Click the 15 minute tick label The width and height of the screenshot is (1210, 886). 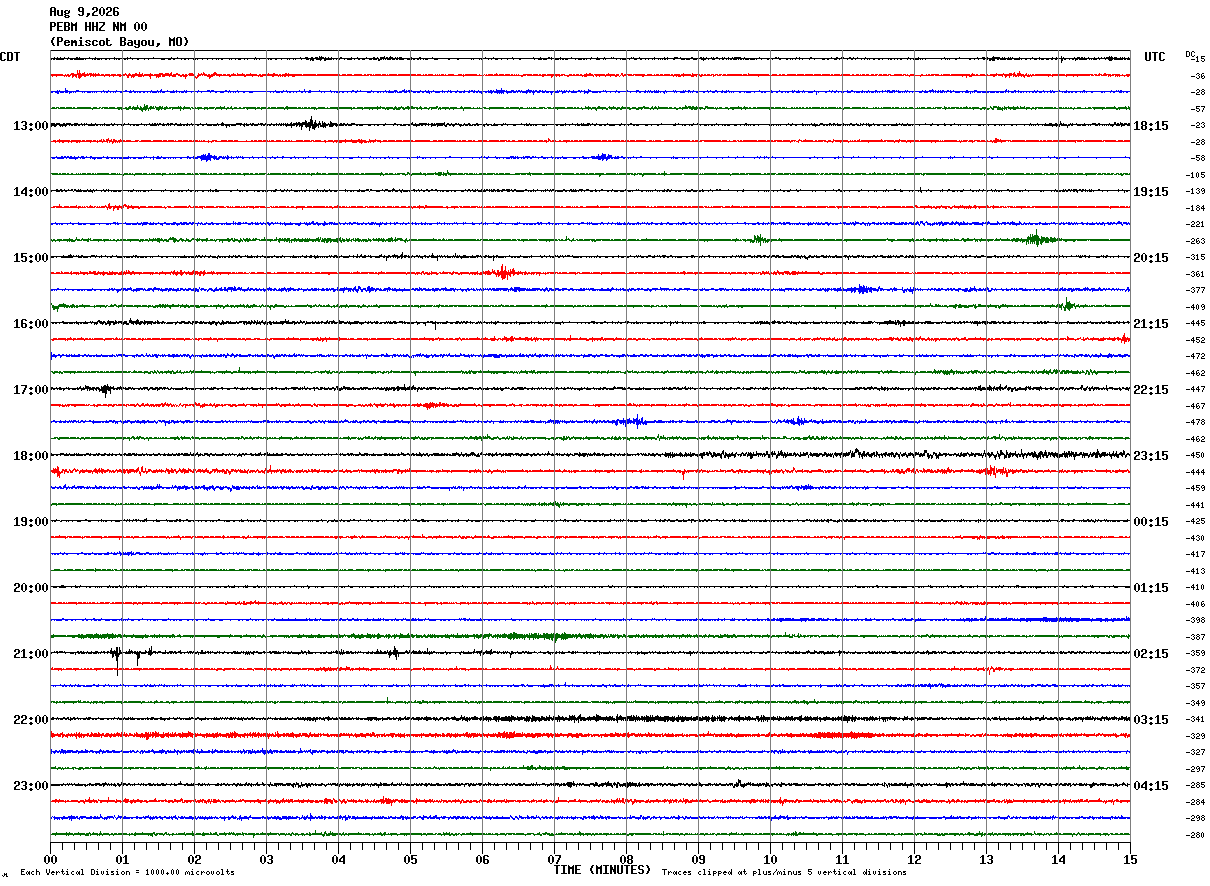point(1130,859)
